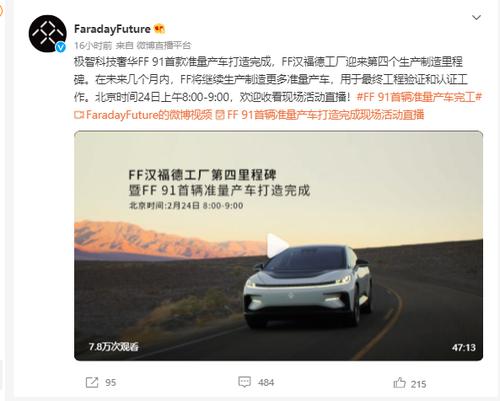Click the FF 91 car in thumbnail
500x401 pixels.
pyautogui.click(x=307, y=286)
